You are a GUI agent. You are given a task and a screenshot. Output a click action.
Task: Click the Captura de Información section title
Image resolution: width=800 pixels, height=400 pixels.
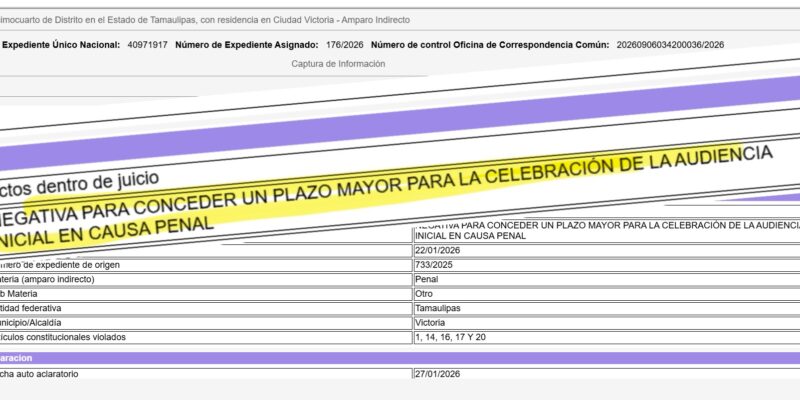click(x=338, y=64)
